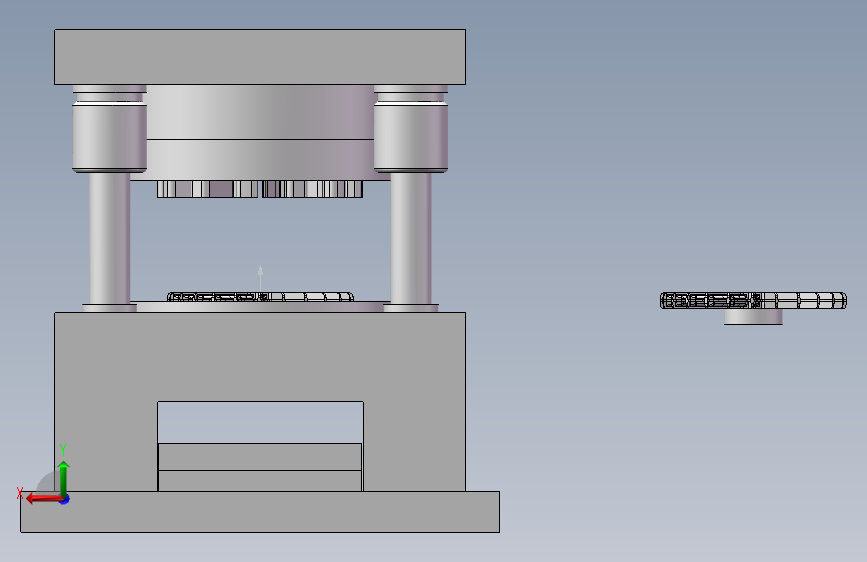Select the small hub below the right part

pos(753,317)
